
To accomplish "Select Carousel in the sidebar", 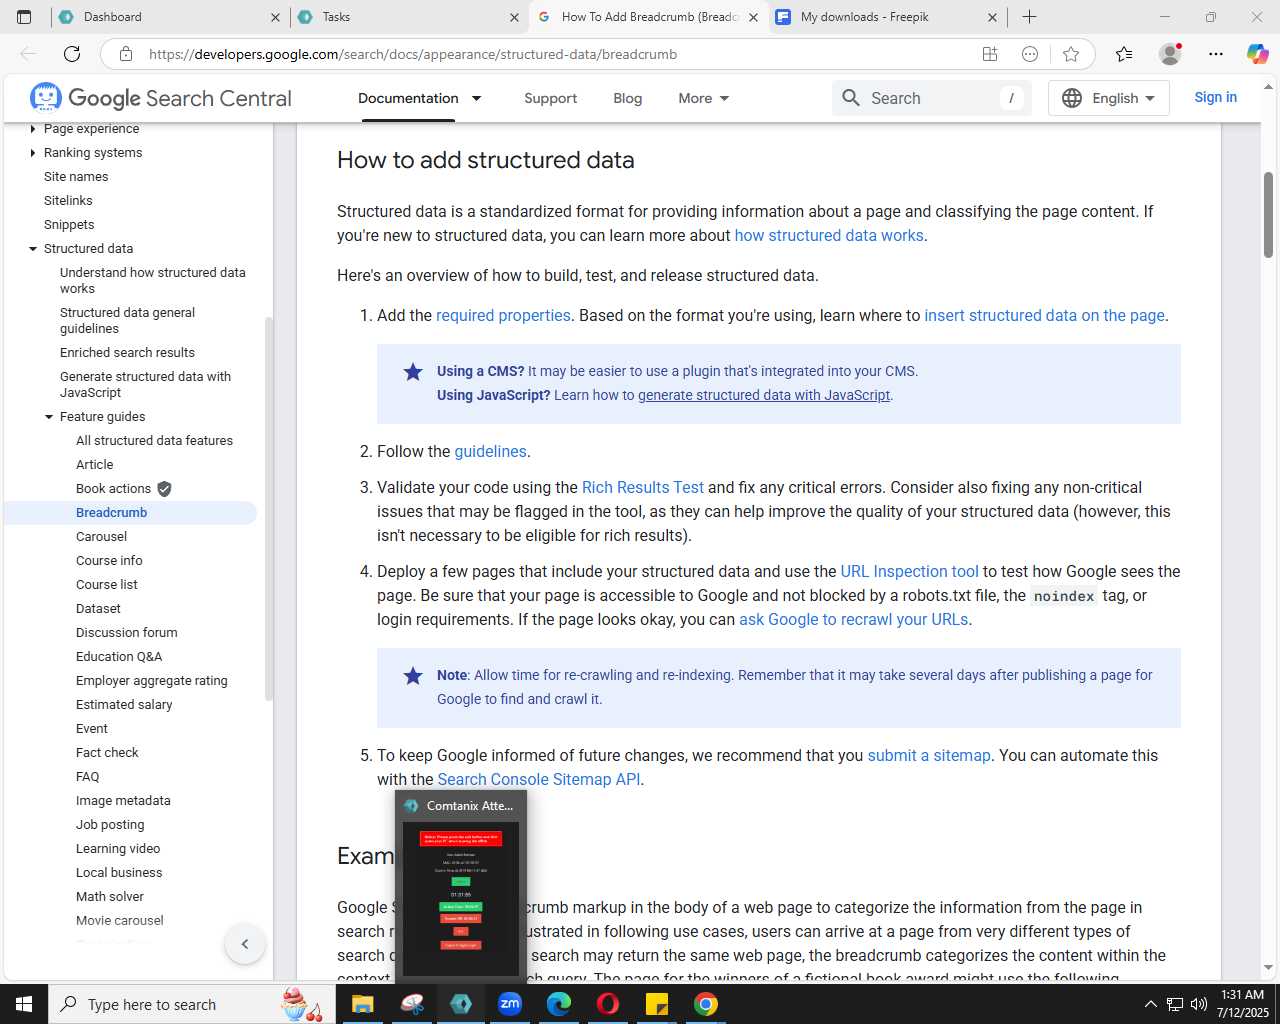I will (x=101, y=537).
